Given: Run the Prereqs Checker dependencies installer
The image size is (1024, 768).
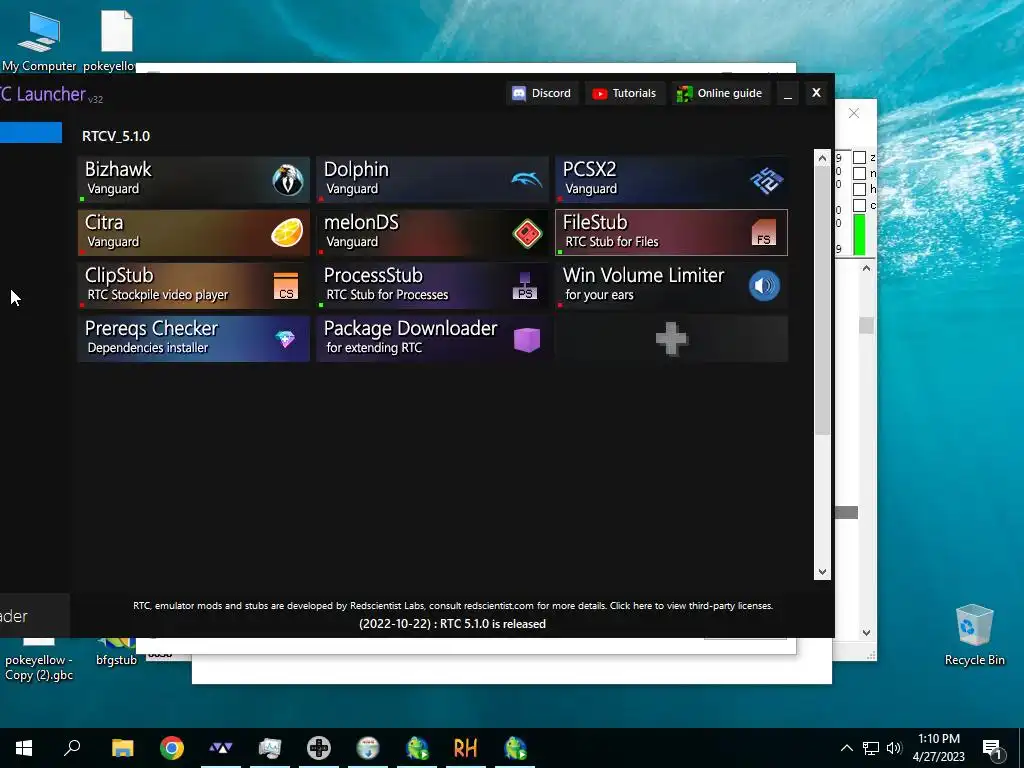Looking at the screenshot, I should coord(193,338).
